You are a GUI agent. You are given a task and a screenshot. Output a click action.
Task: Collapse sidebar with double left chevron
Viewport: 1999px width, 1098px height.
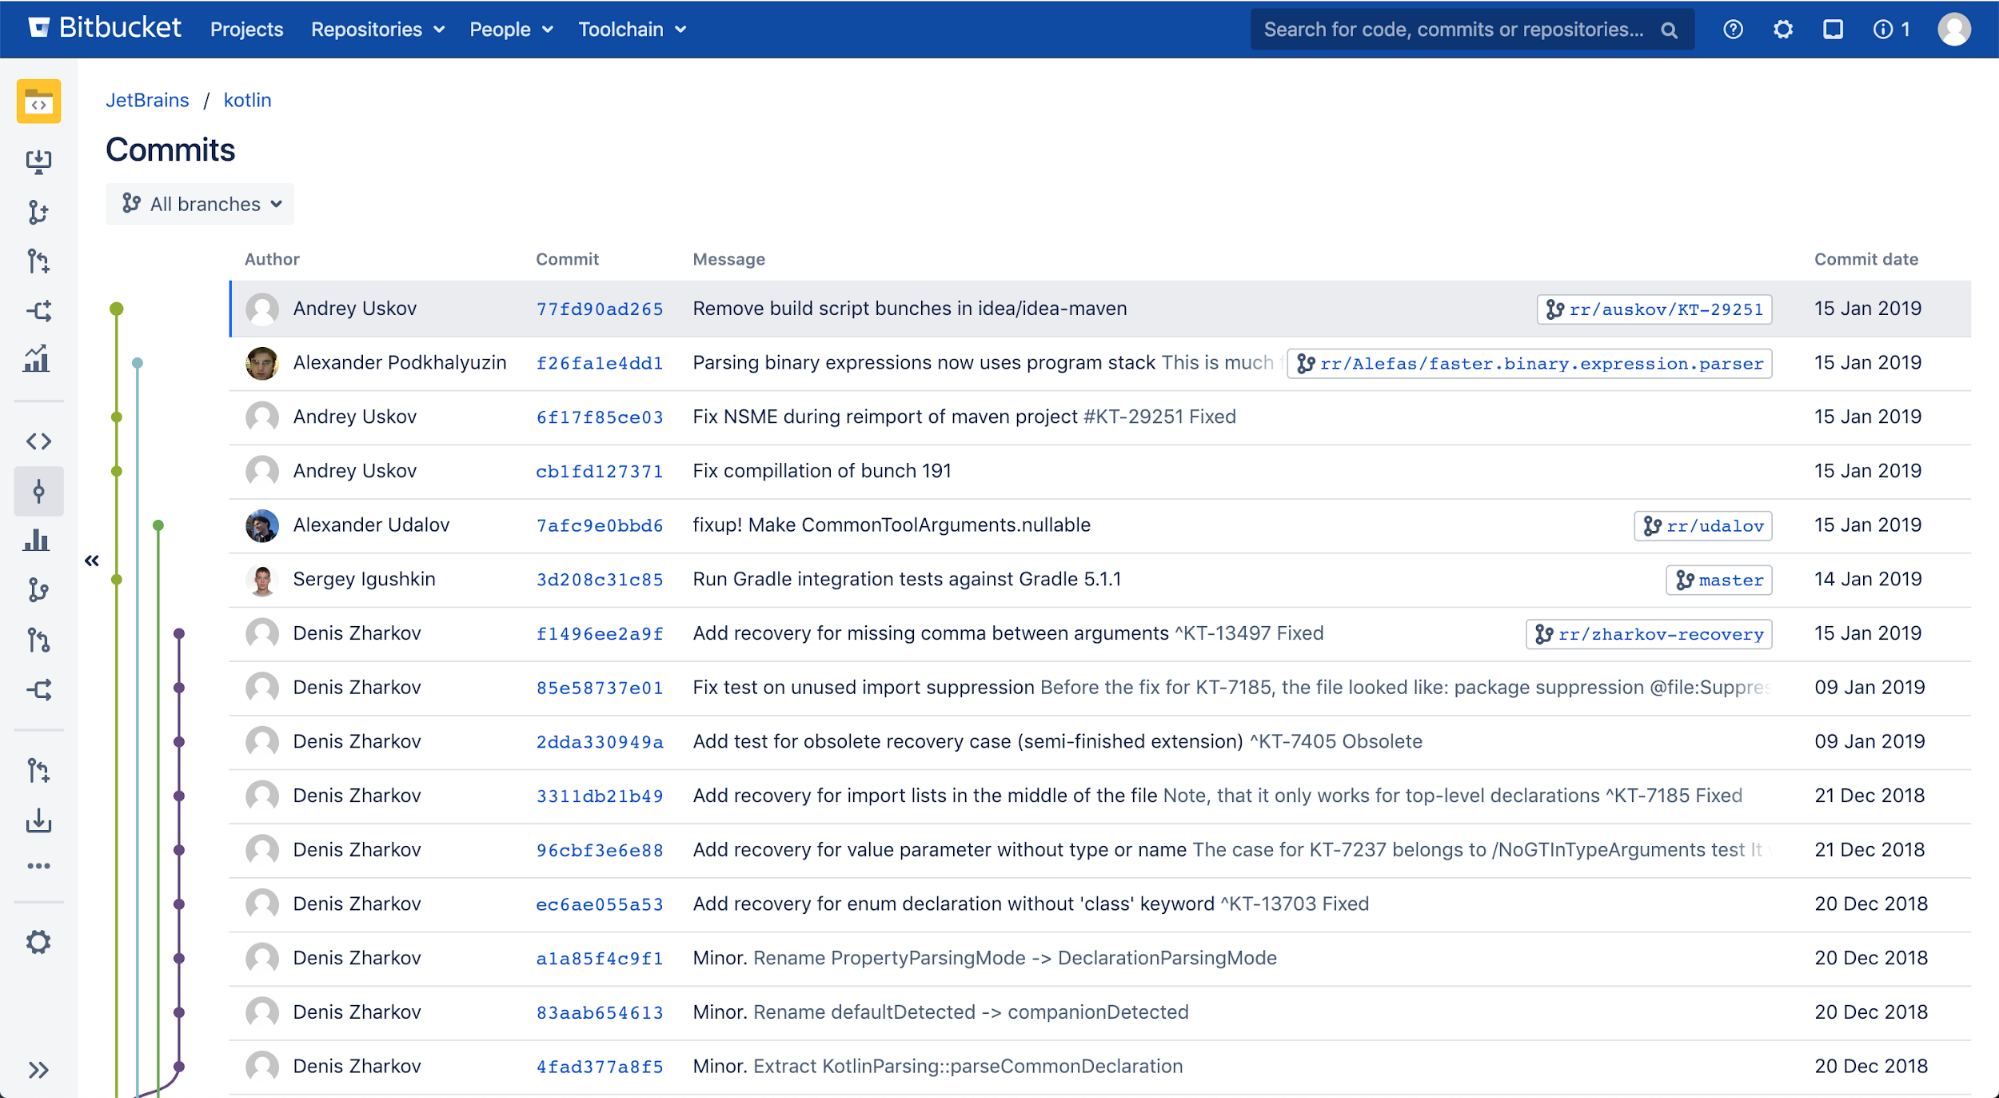[92, 560]
